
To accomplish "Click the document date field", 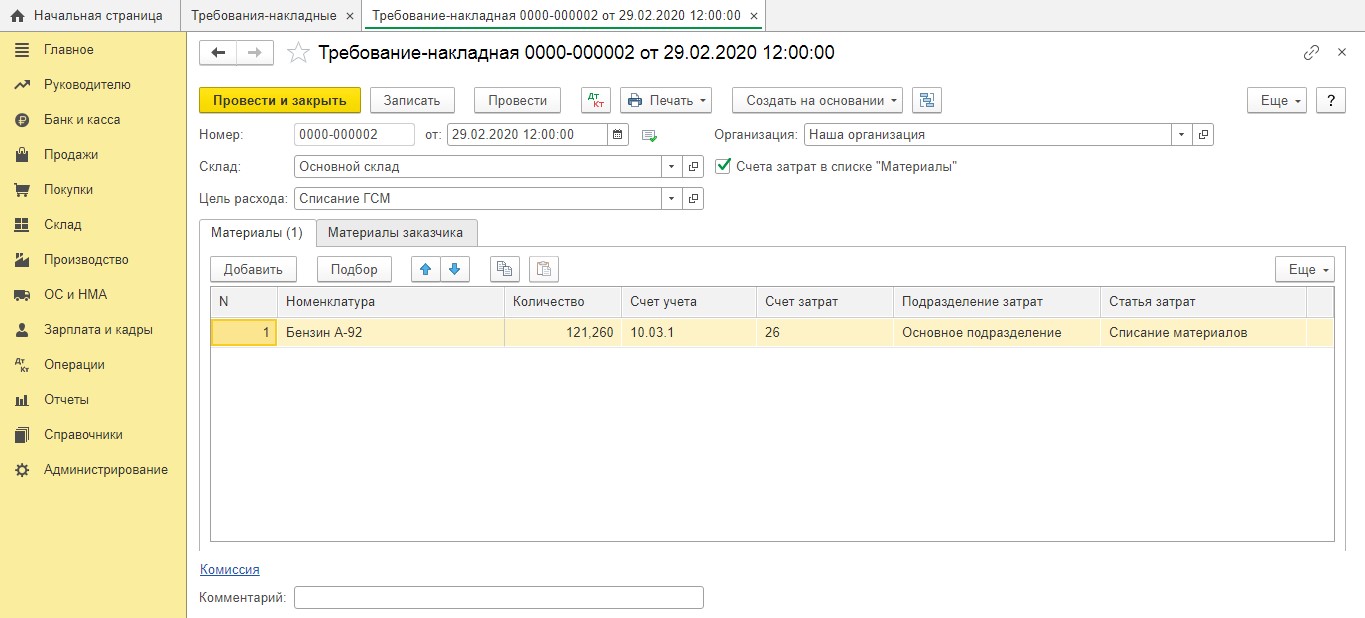I will coord(527,134).
